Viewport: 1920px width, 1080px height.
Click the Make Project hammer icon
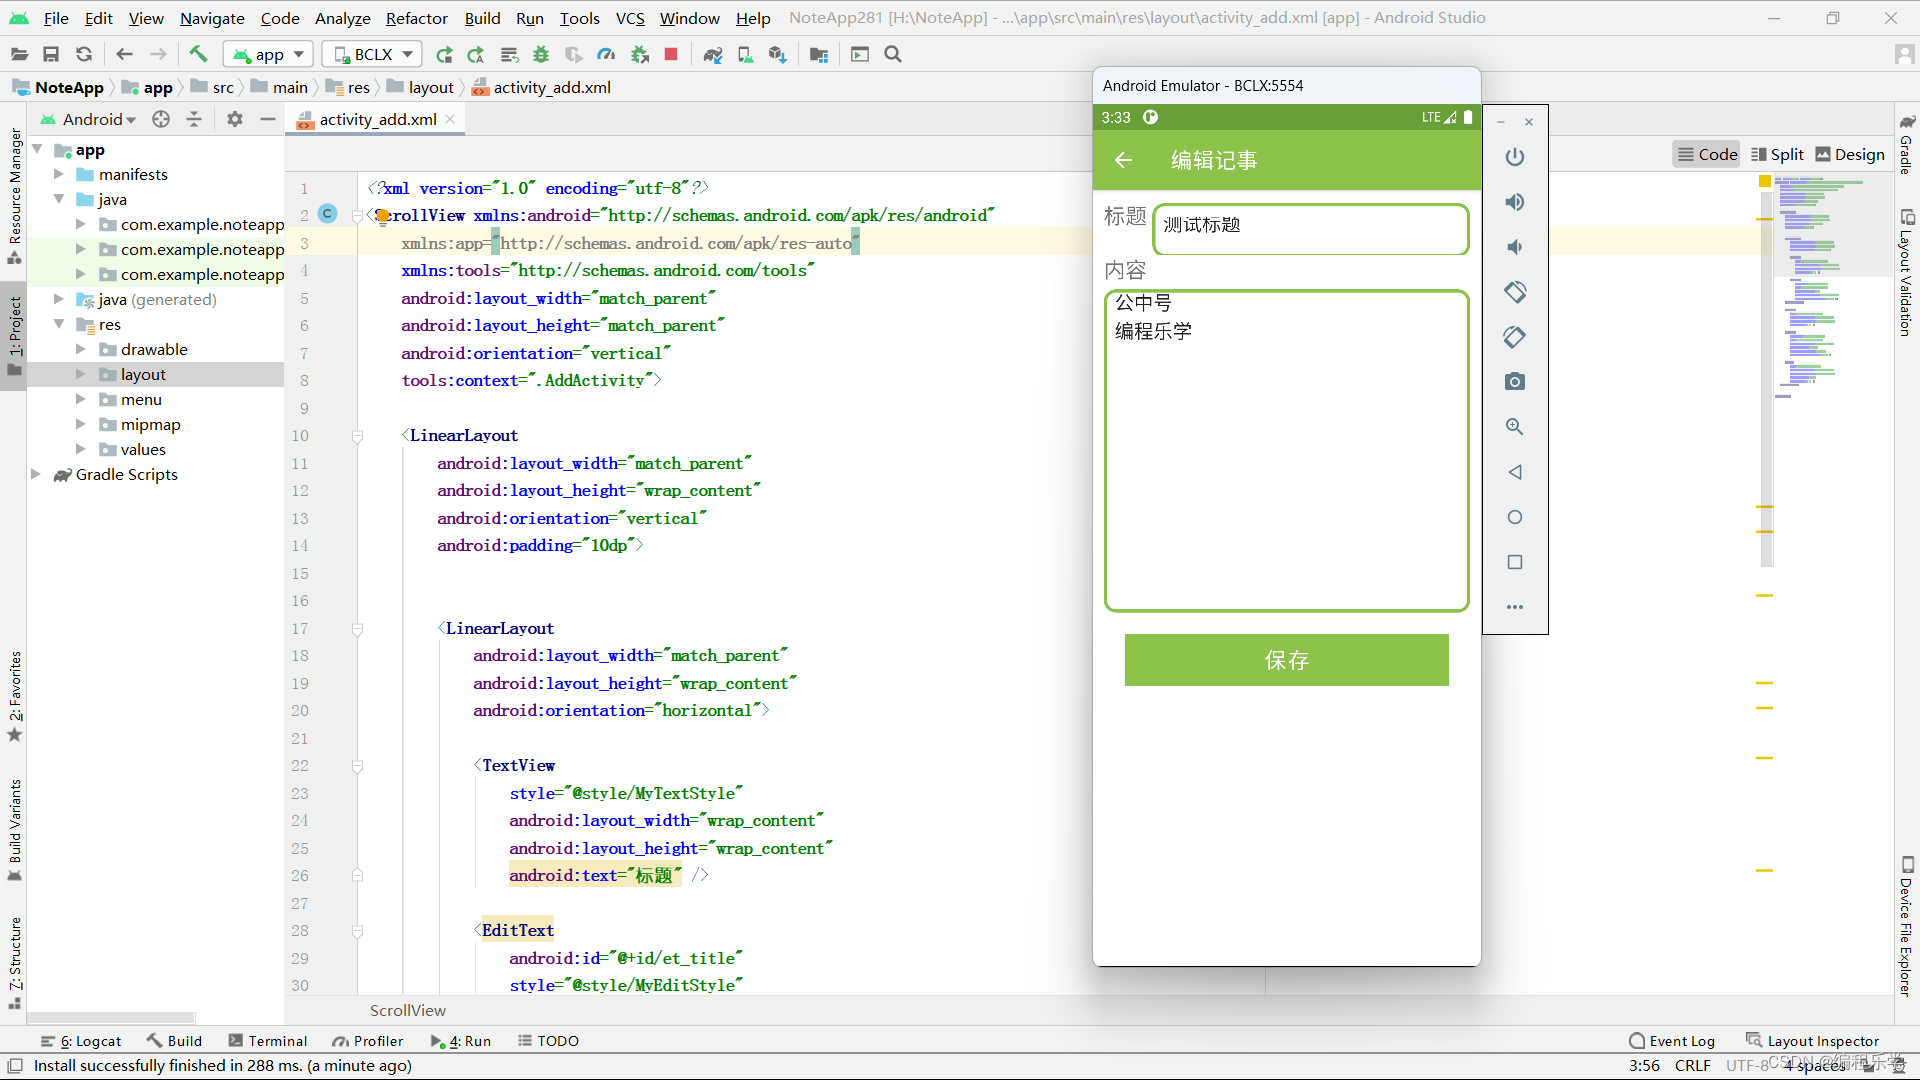(x=198, y=54)
